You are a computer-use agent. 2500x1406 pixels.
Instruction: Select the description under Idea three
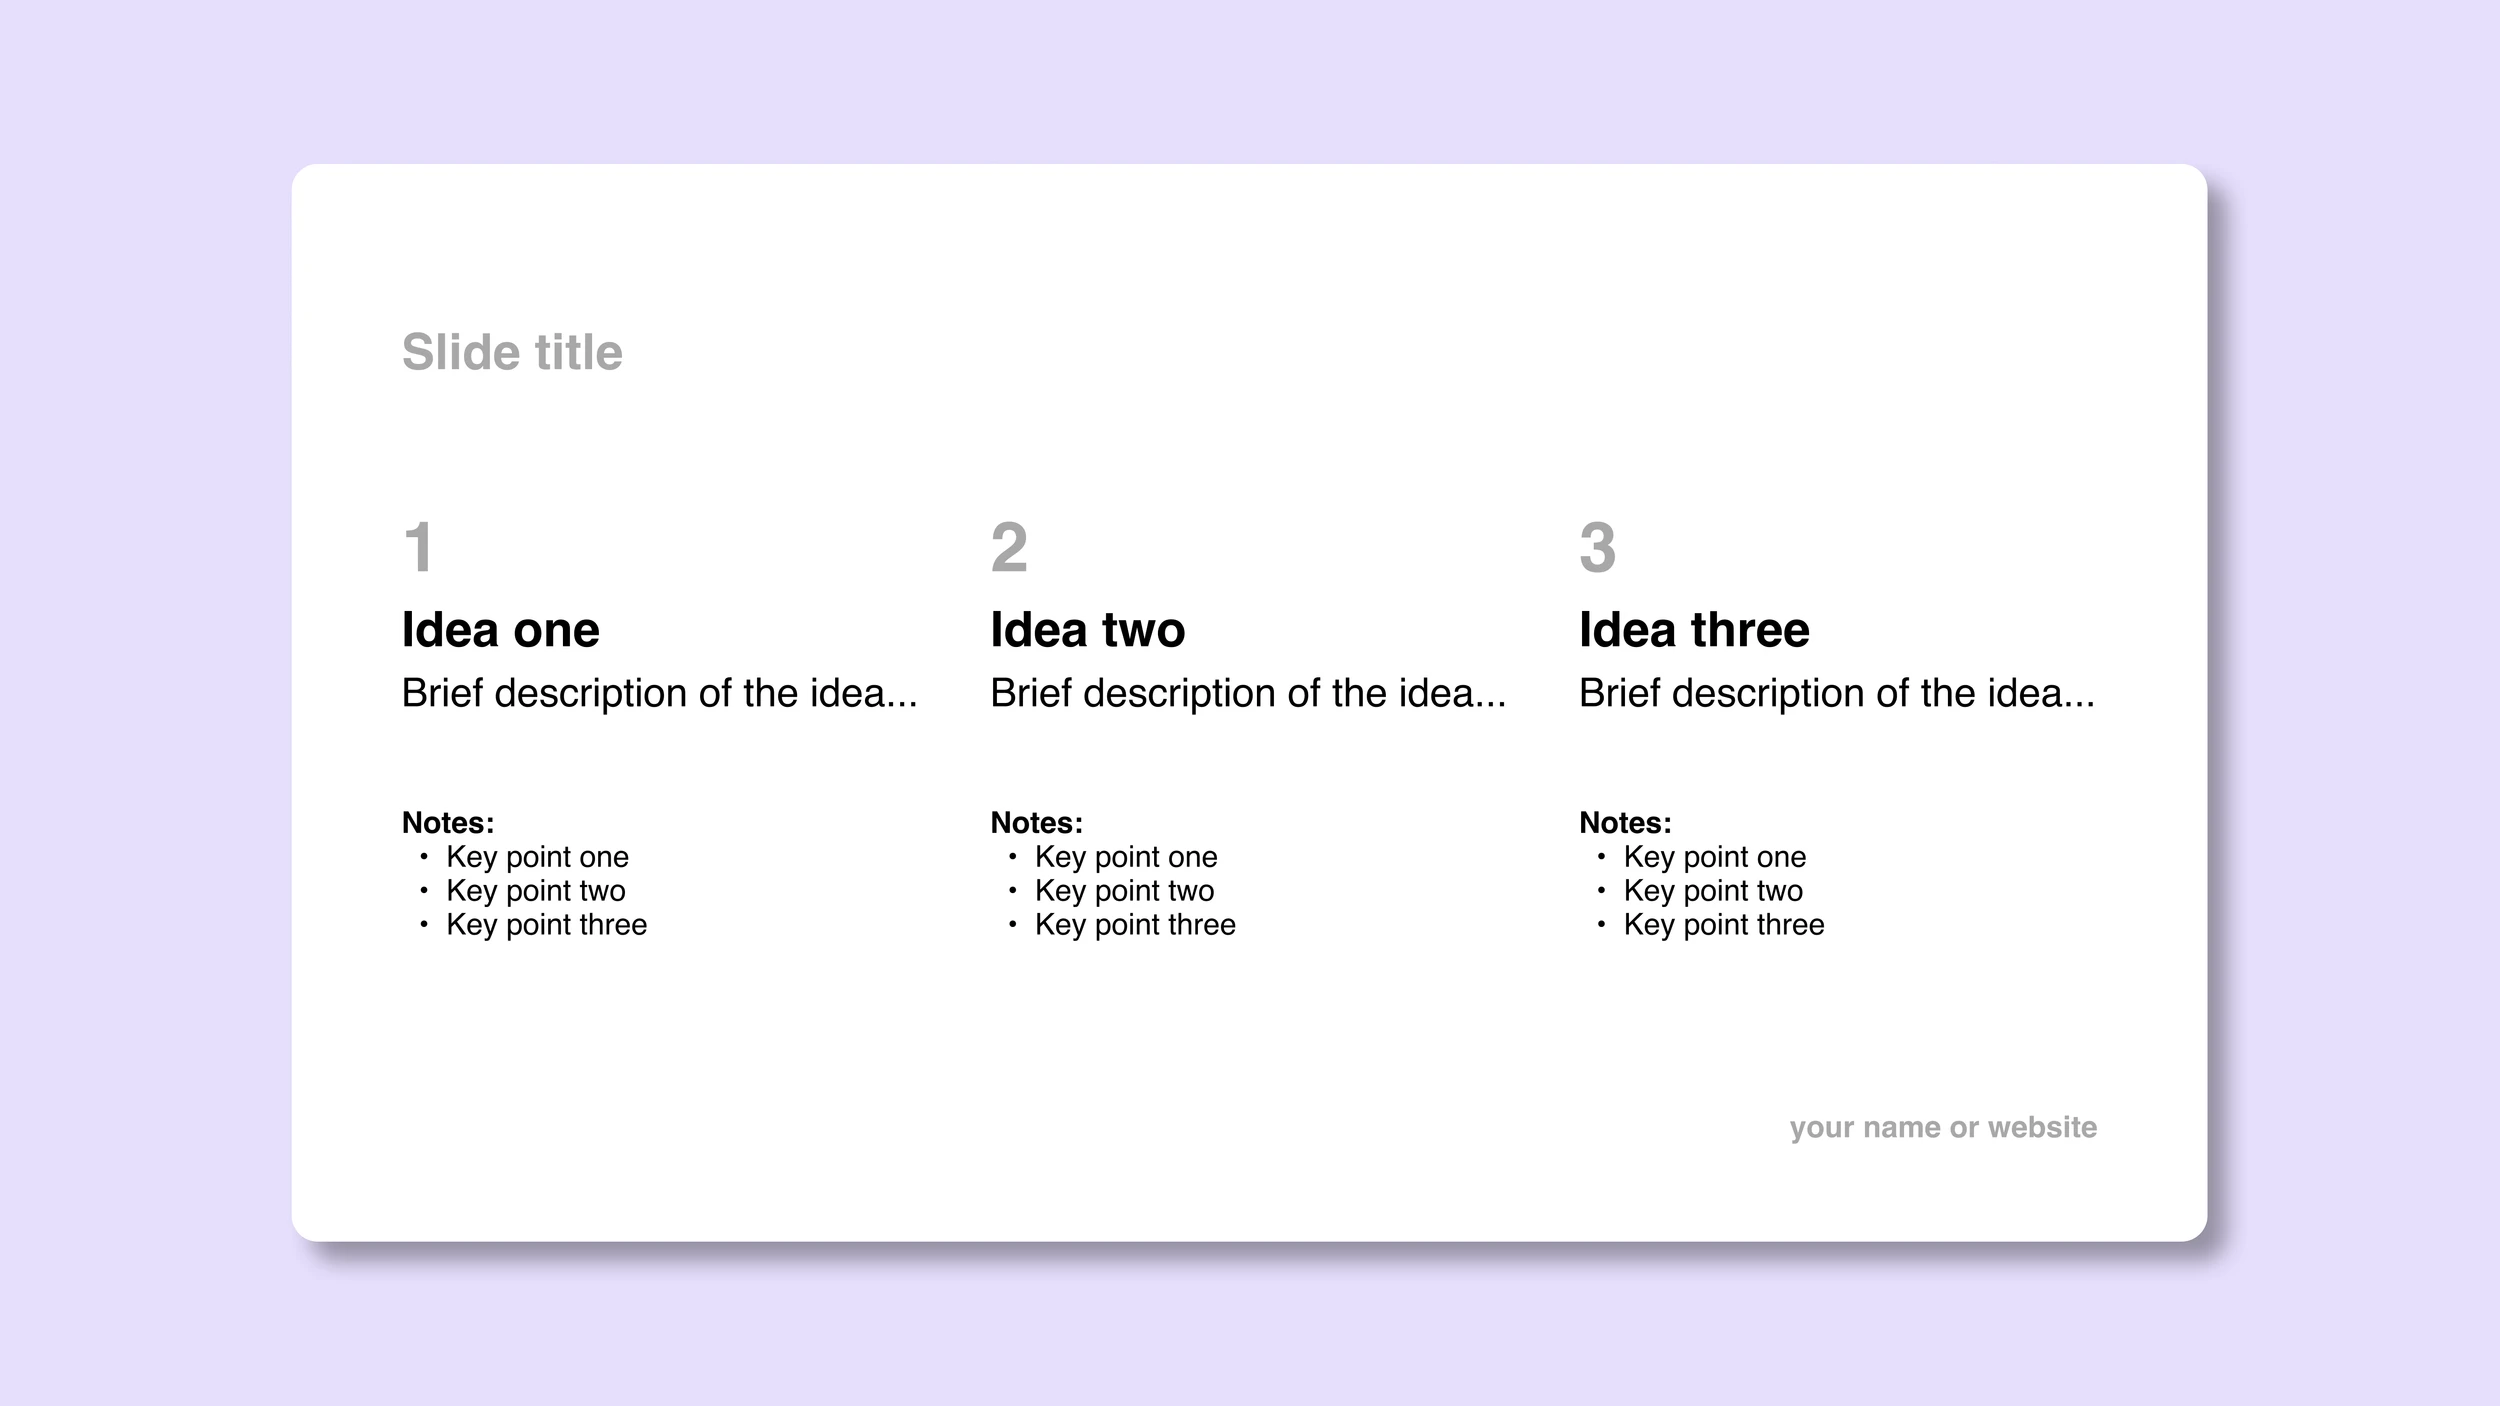pyautogui.click(x=1837, y=693)
